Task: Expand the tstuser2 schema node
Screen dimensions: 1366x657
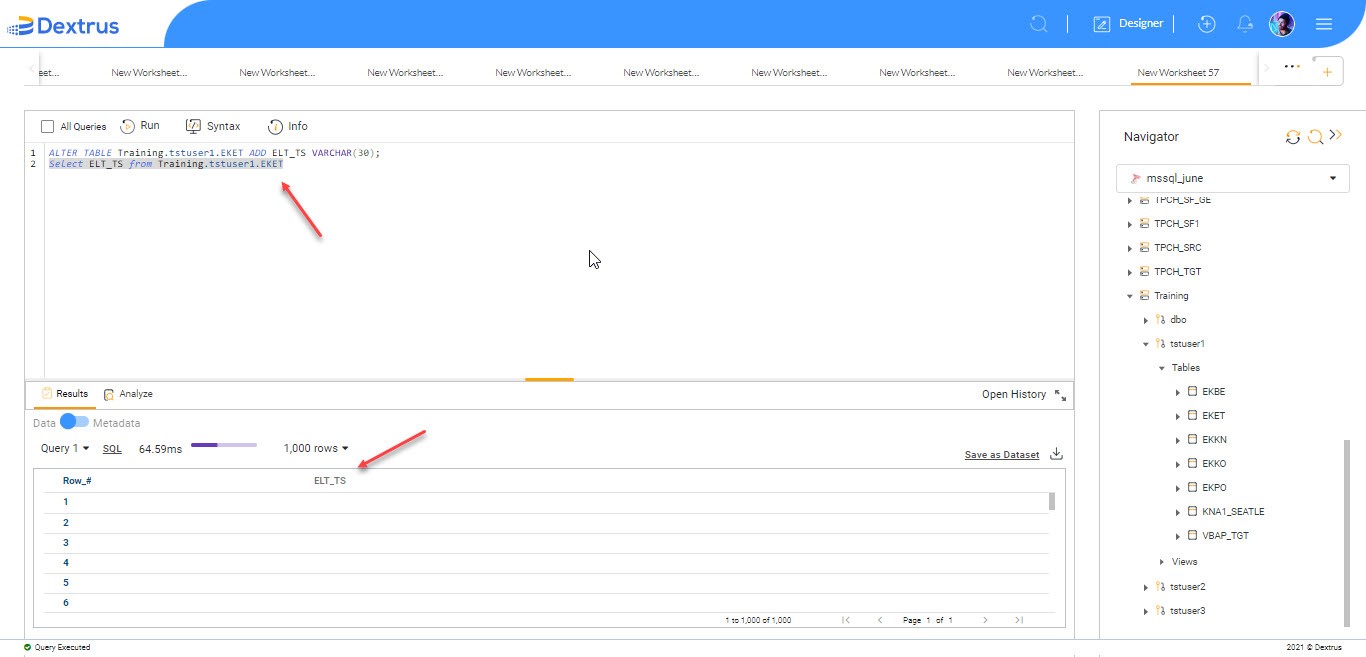Action: [1146, 587]
